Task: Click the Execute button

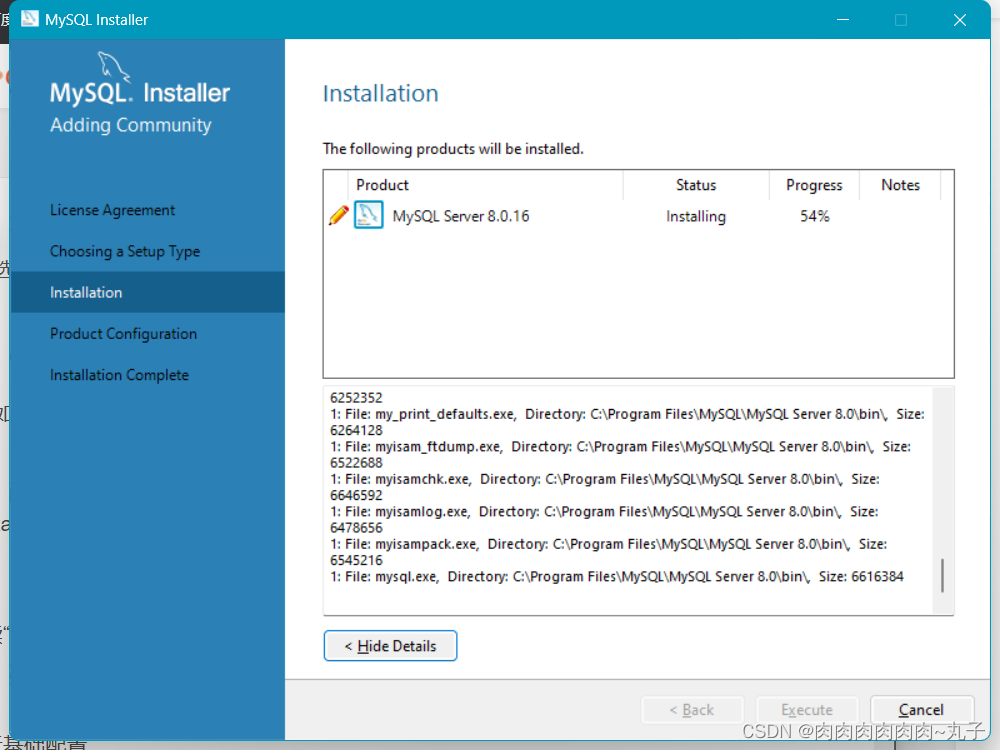Action: (807, 709)
